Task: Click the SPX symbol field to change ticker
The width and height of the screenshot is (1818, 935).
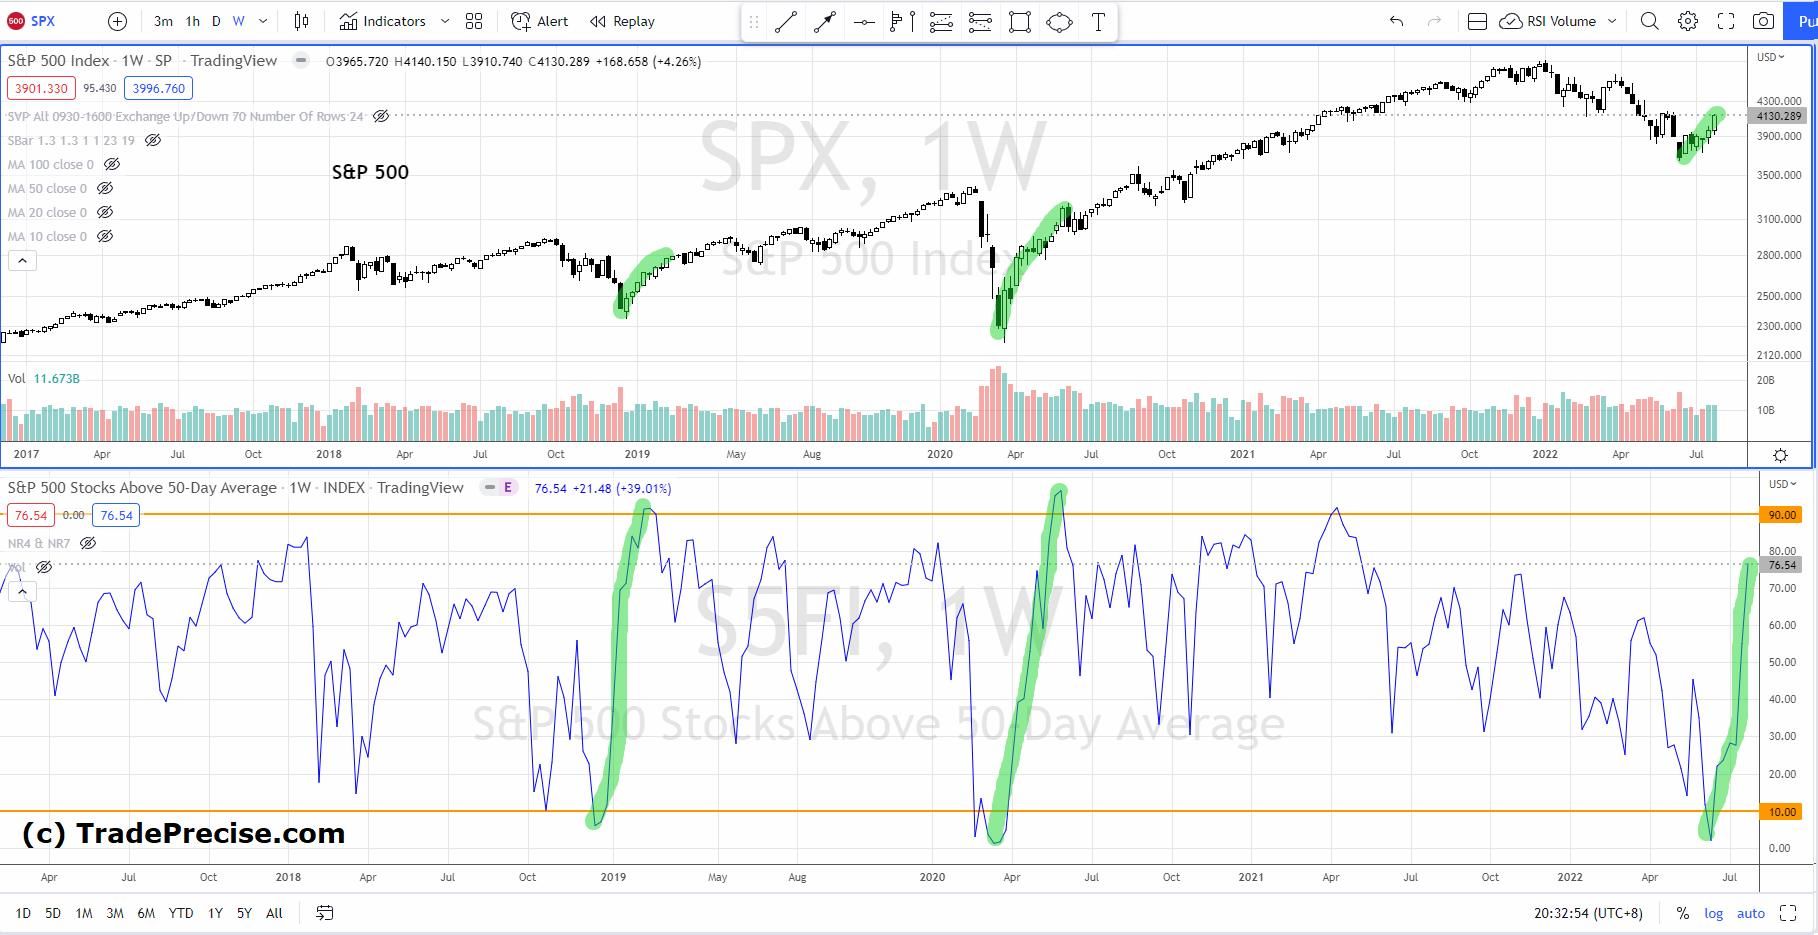Action: click(42, 20)
